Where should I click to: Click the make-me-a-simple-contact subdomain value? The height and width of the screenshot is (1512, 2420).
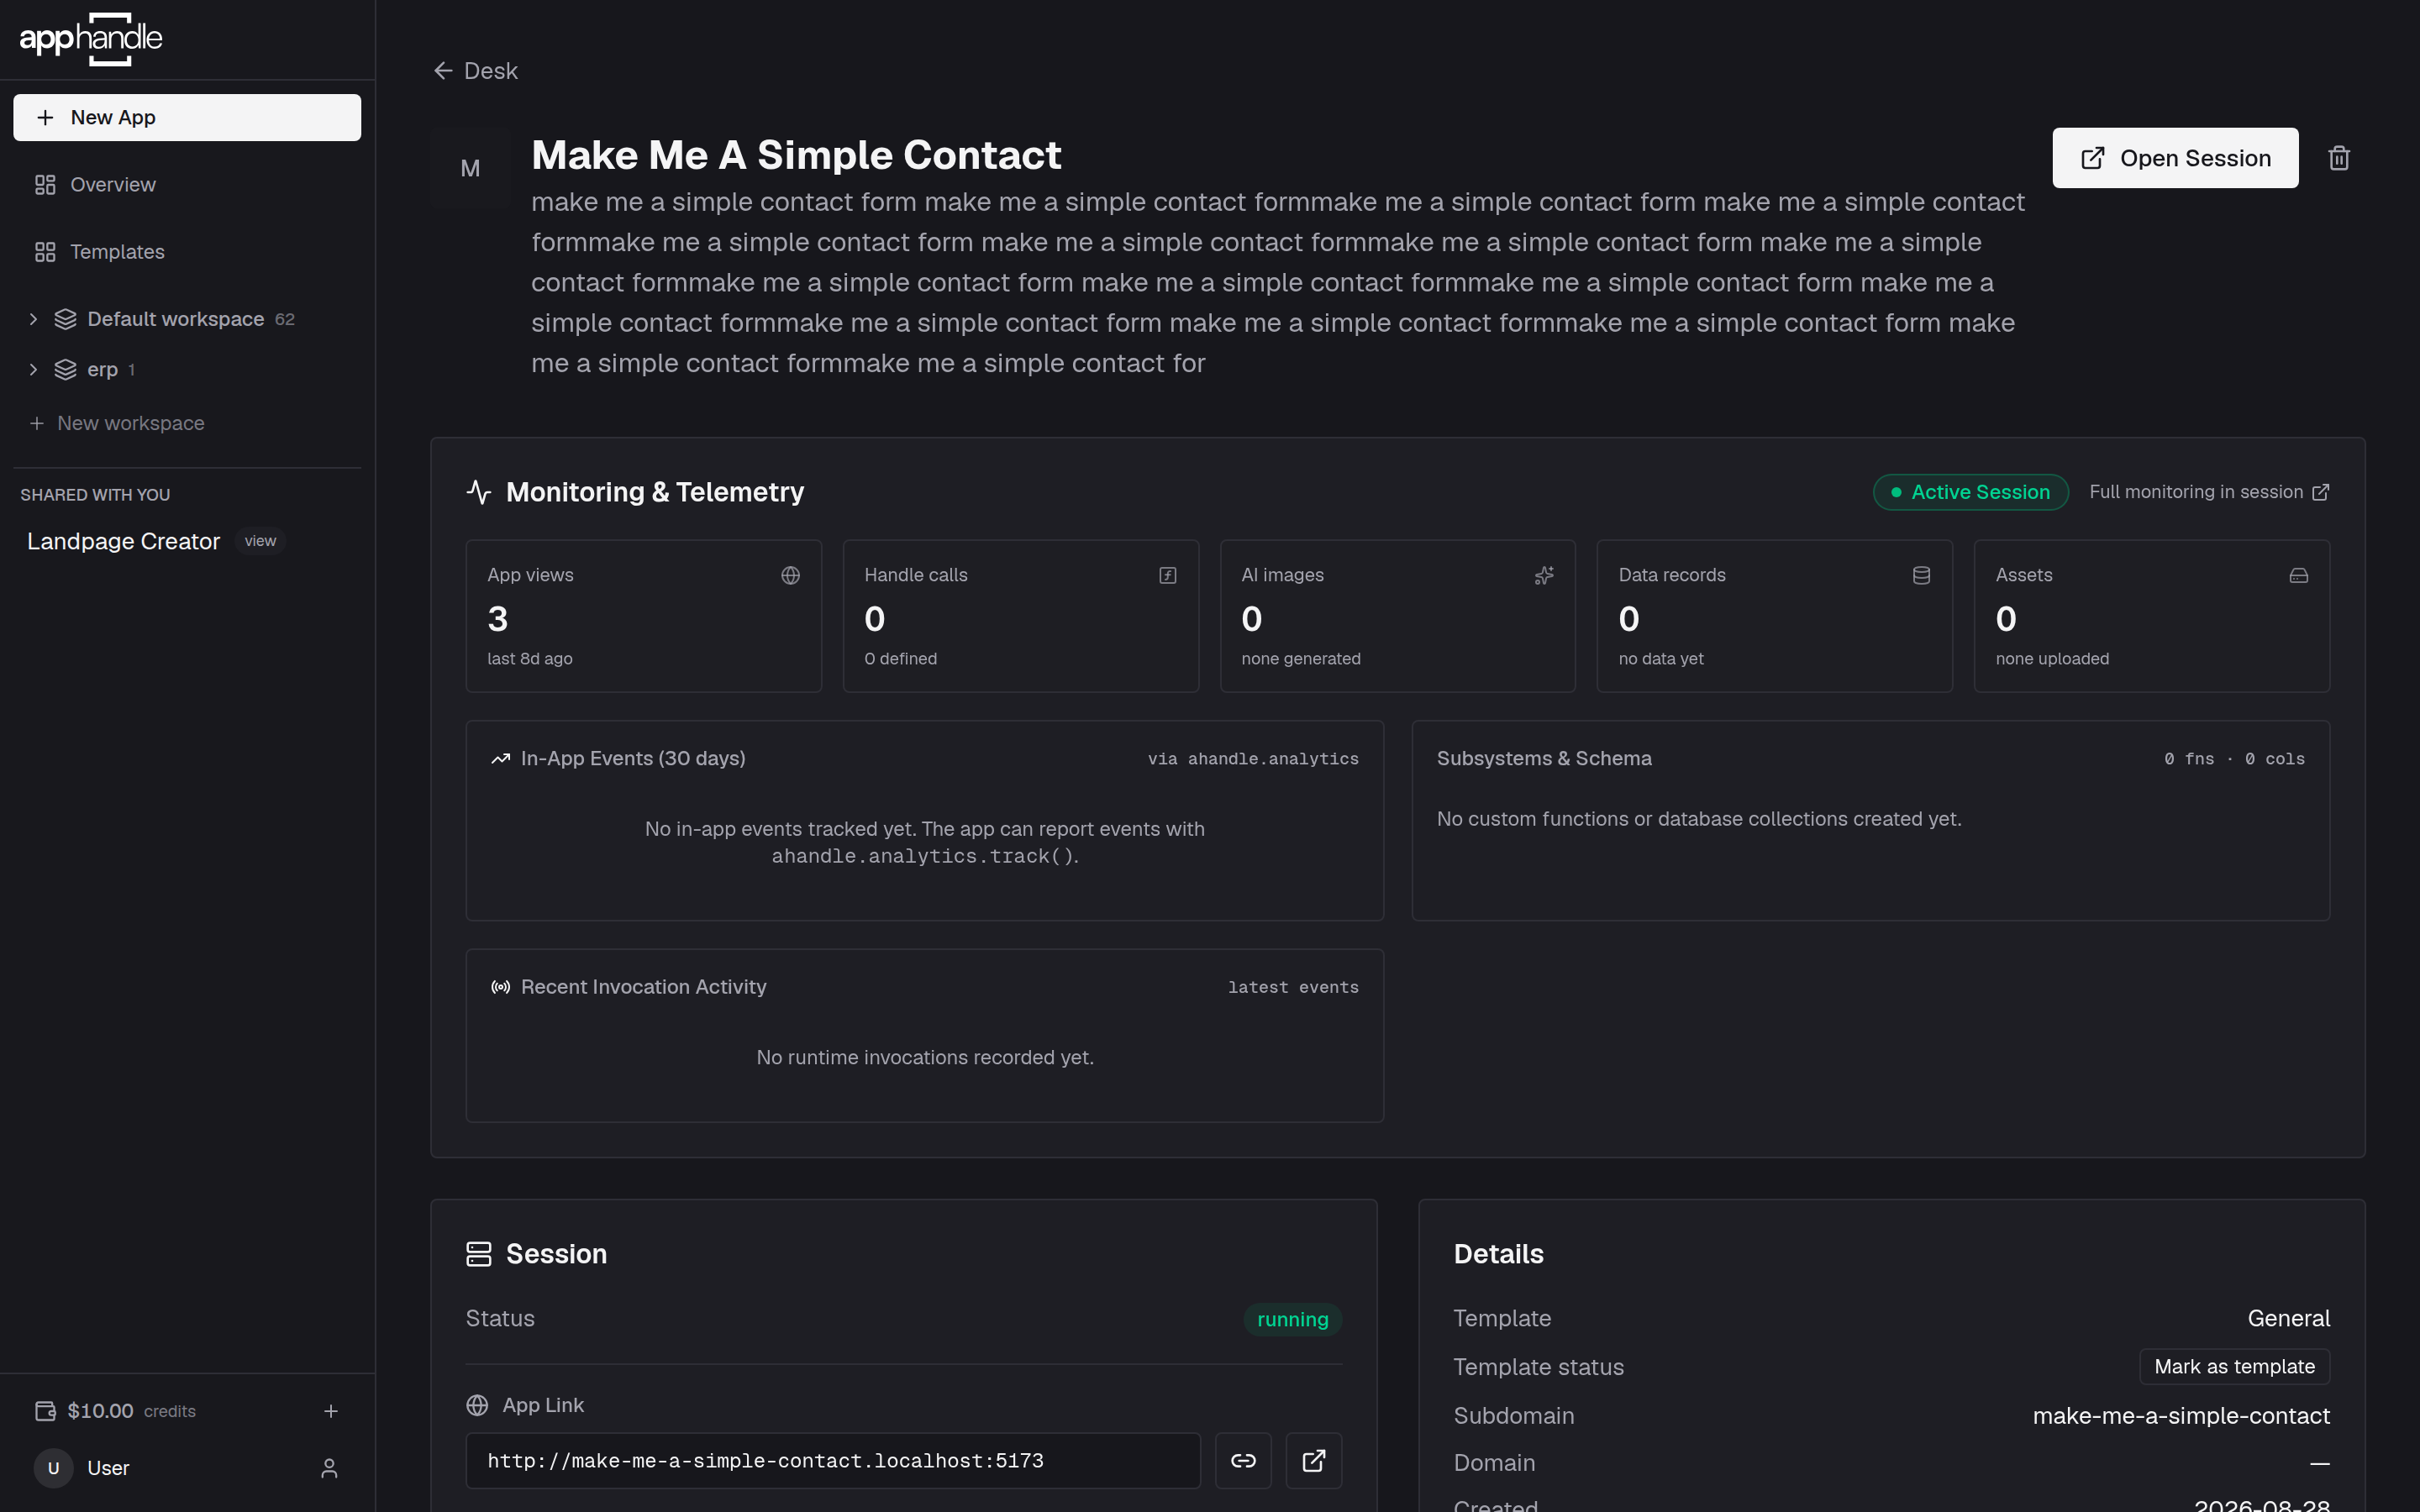[2181, 1416]
